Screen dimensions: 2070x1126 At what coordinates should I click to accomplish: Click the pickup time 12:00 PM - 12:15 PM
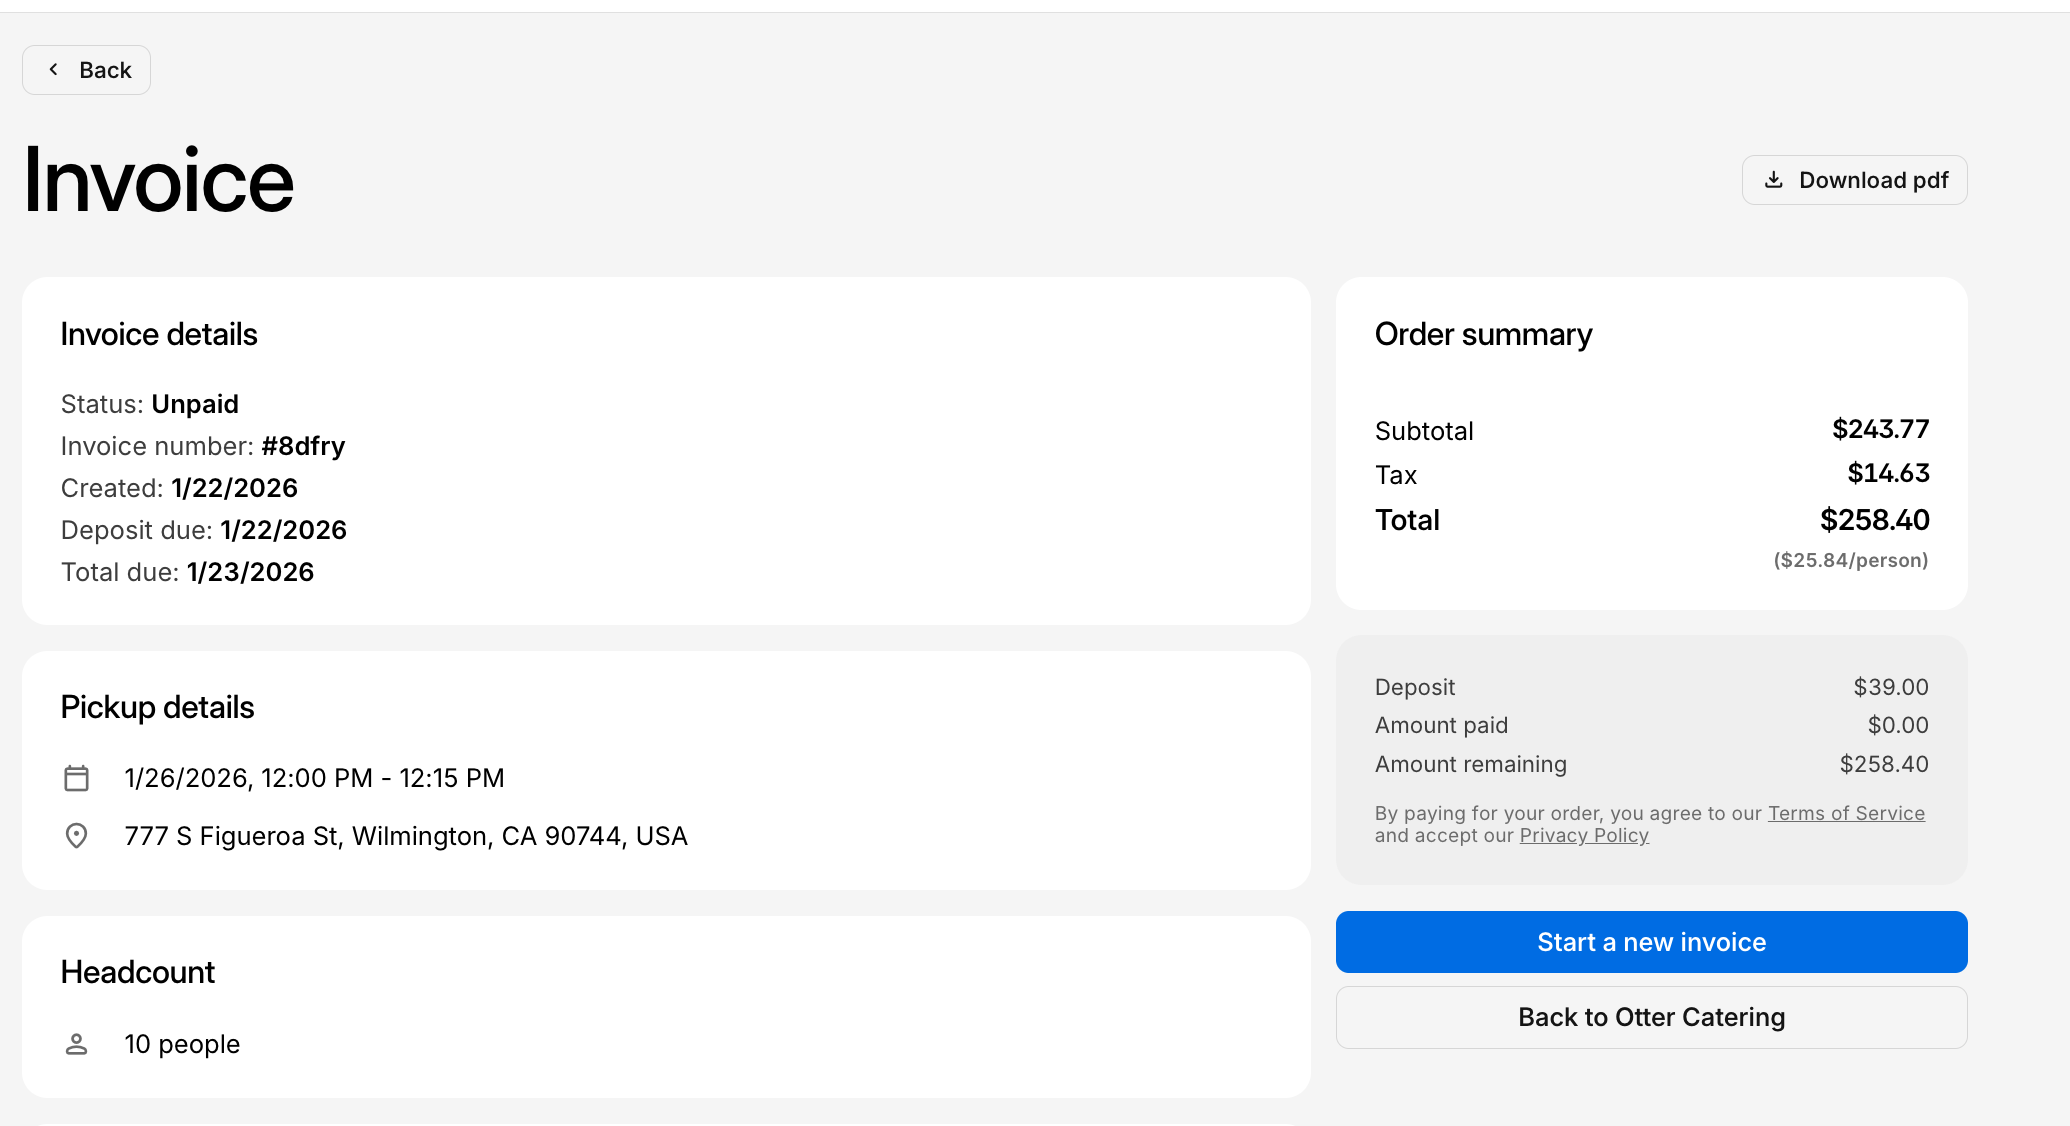(x=314, y=777)
